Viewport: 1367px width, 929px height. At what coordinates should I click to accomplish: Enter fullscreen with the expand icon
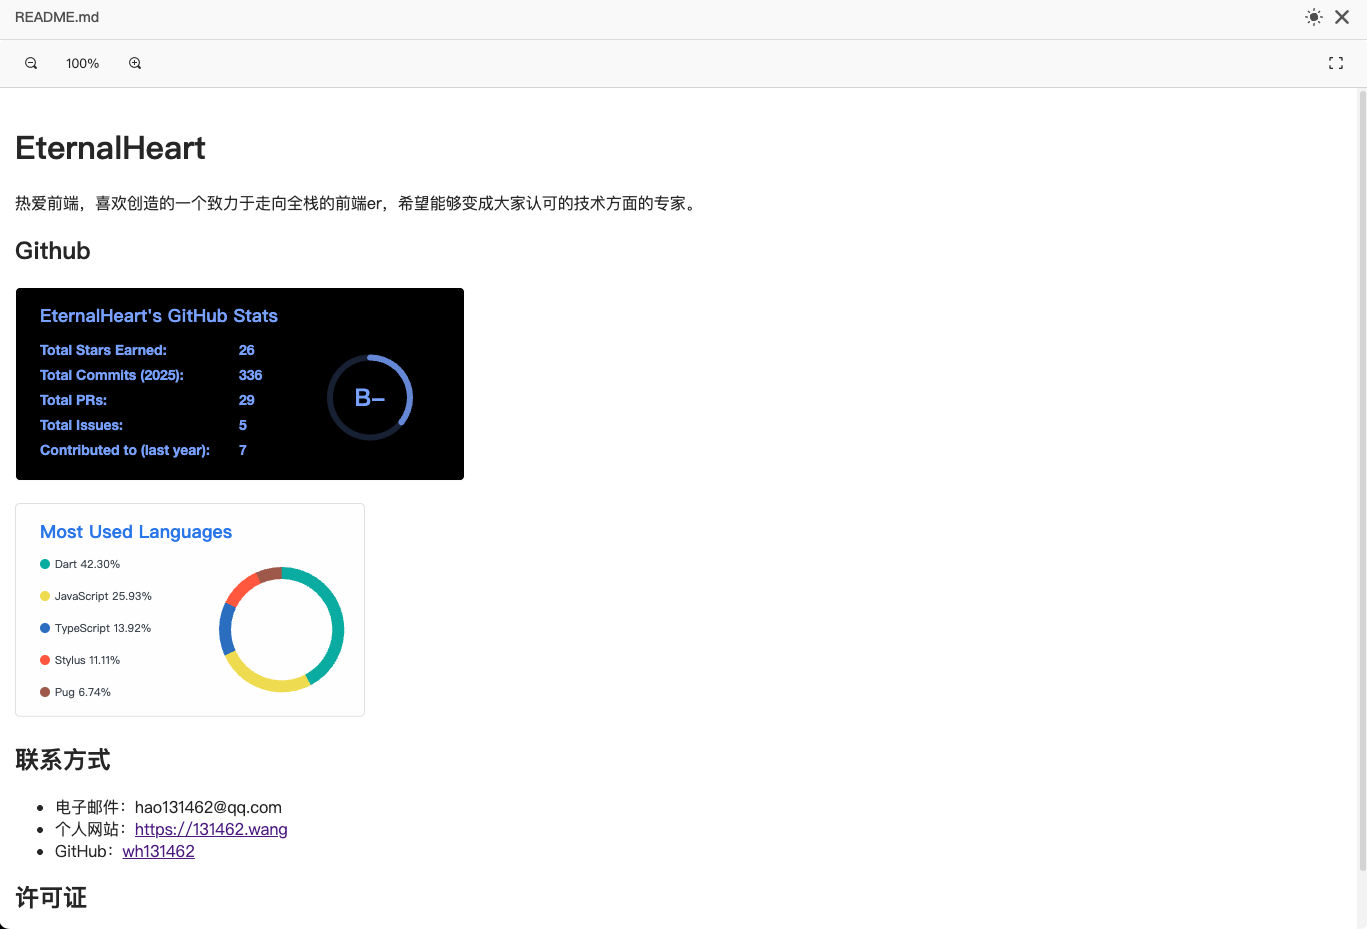click(x=1336, y=63)
